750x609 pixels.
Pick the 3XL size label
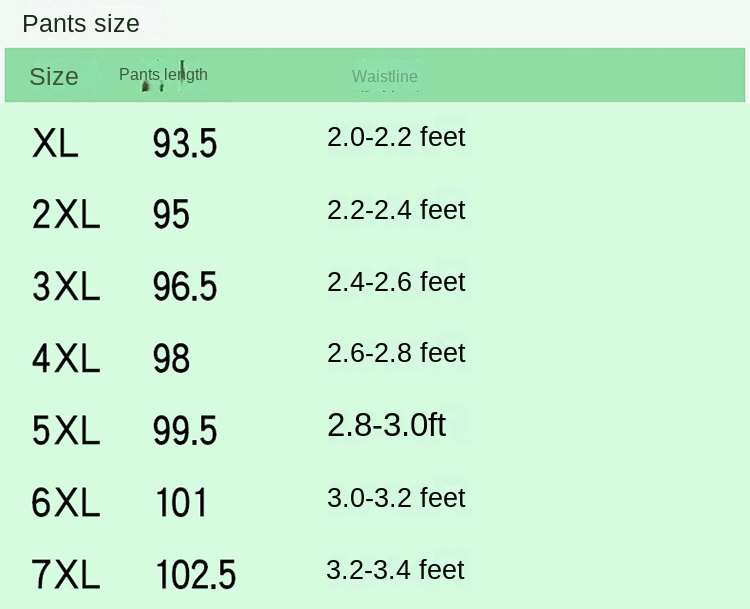pos(66,287)
